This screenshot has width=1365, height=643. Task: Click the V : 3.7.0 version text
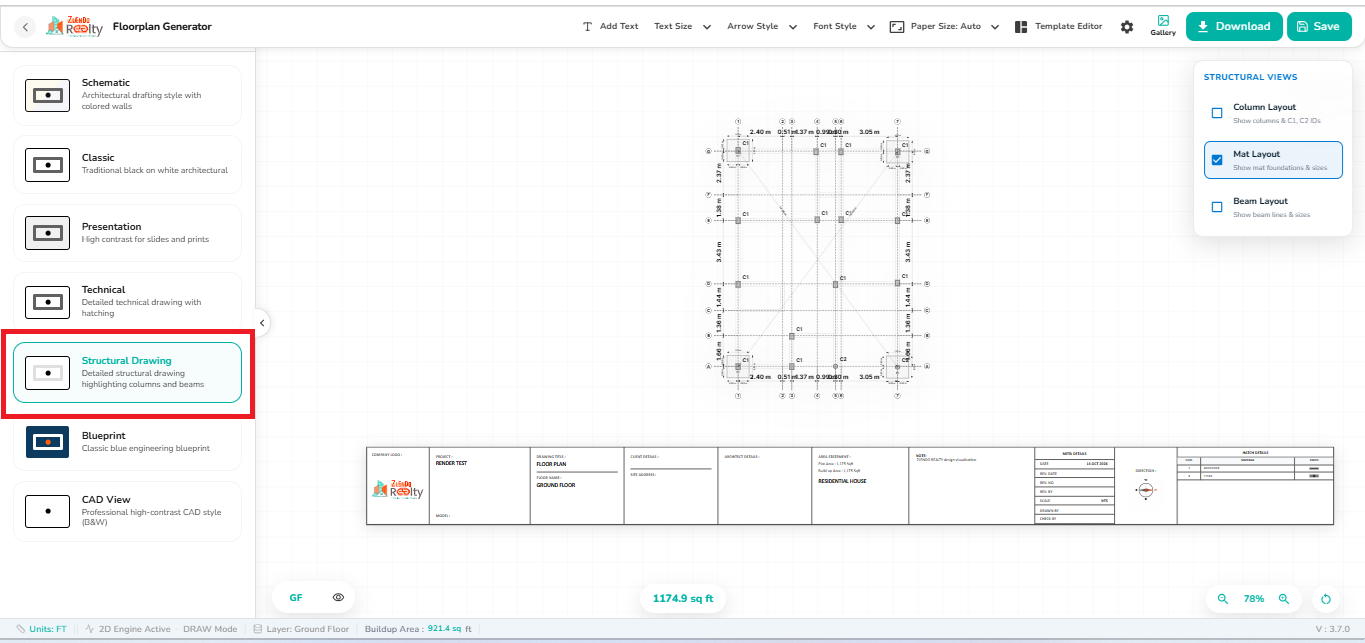click(x=1333, y=629)
